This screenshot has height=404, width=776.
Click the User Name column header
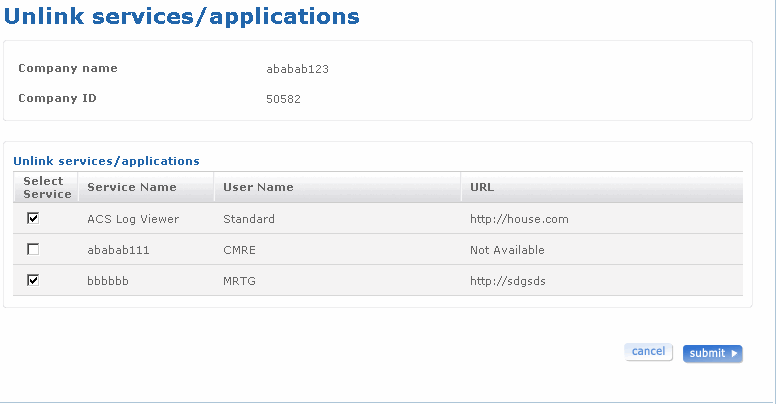pos(338,187)
